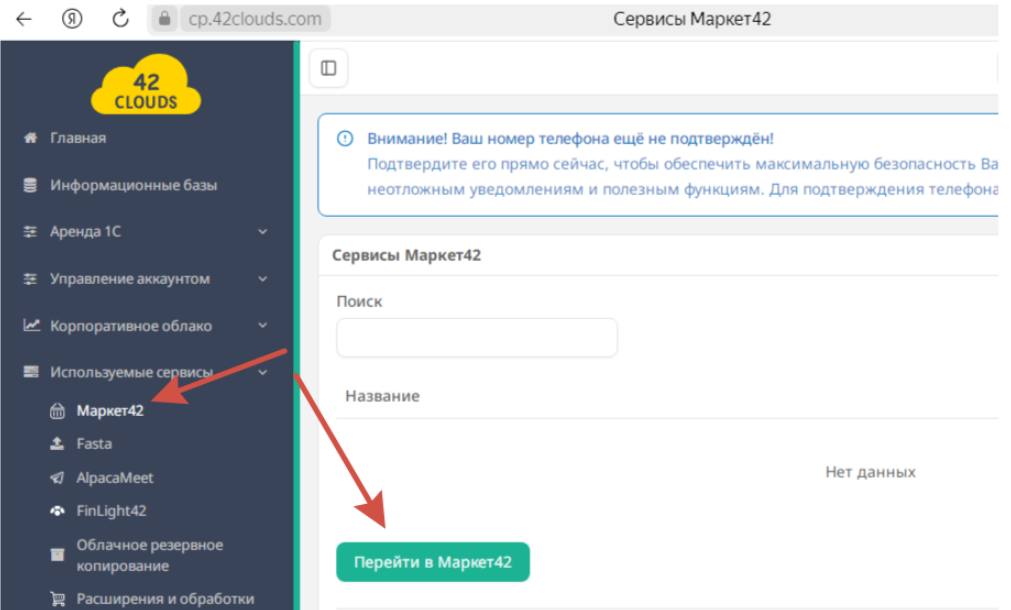The image size is (1011, 610).
Task: Click into the Поиск search field
Action: click(x=476, y=337)
